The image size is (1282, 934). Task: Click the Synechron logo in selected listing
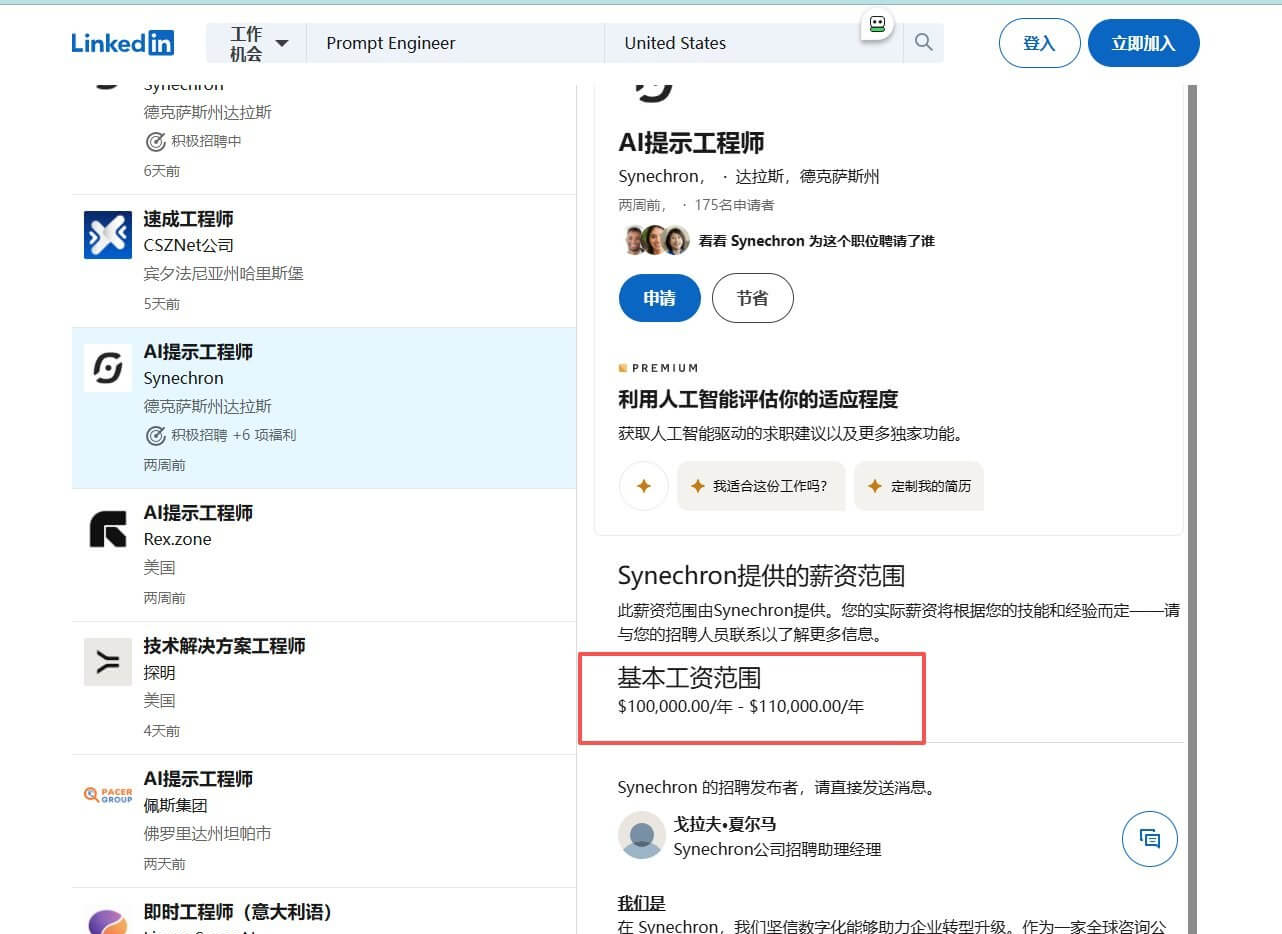pyautogui.click(x=108, y=368)
